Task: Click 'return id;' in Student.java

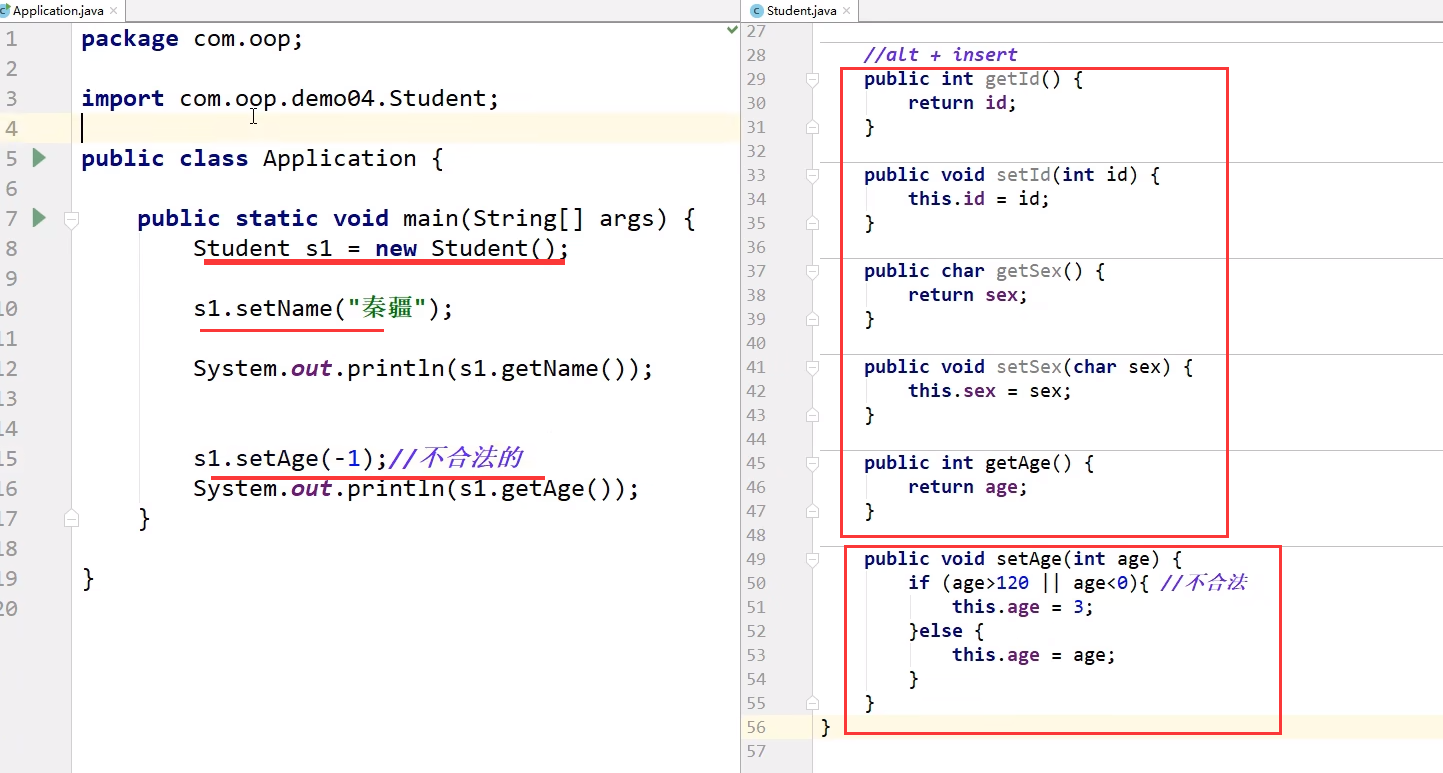Action: (x=962, y=103)
